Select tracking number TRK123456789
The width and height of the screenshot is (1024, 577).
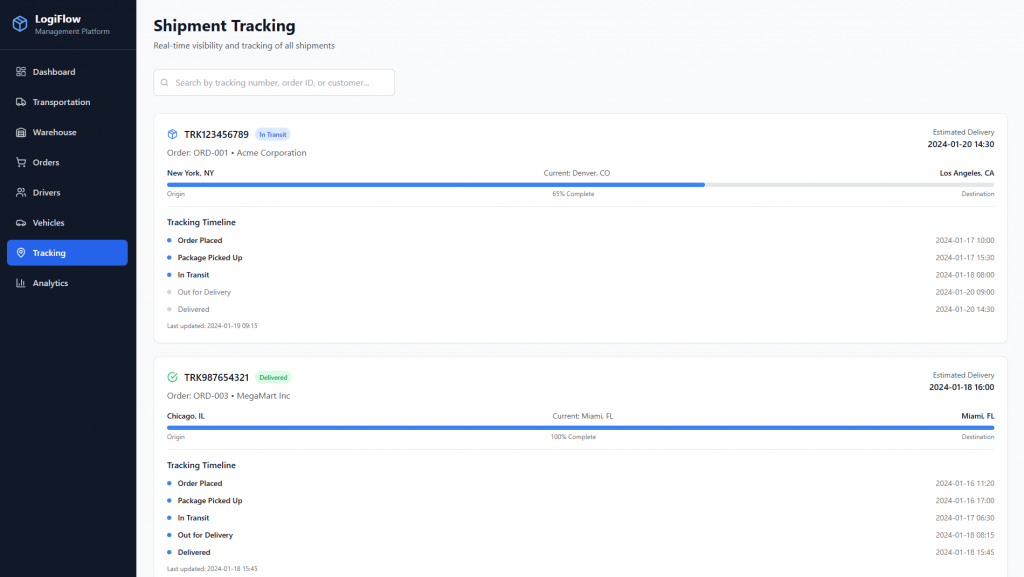[216, 134]
